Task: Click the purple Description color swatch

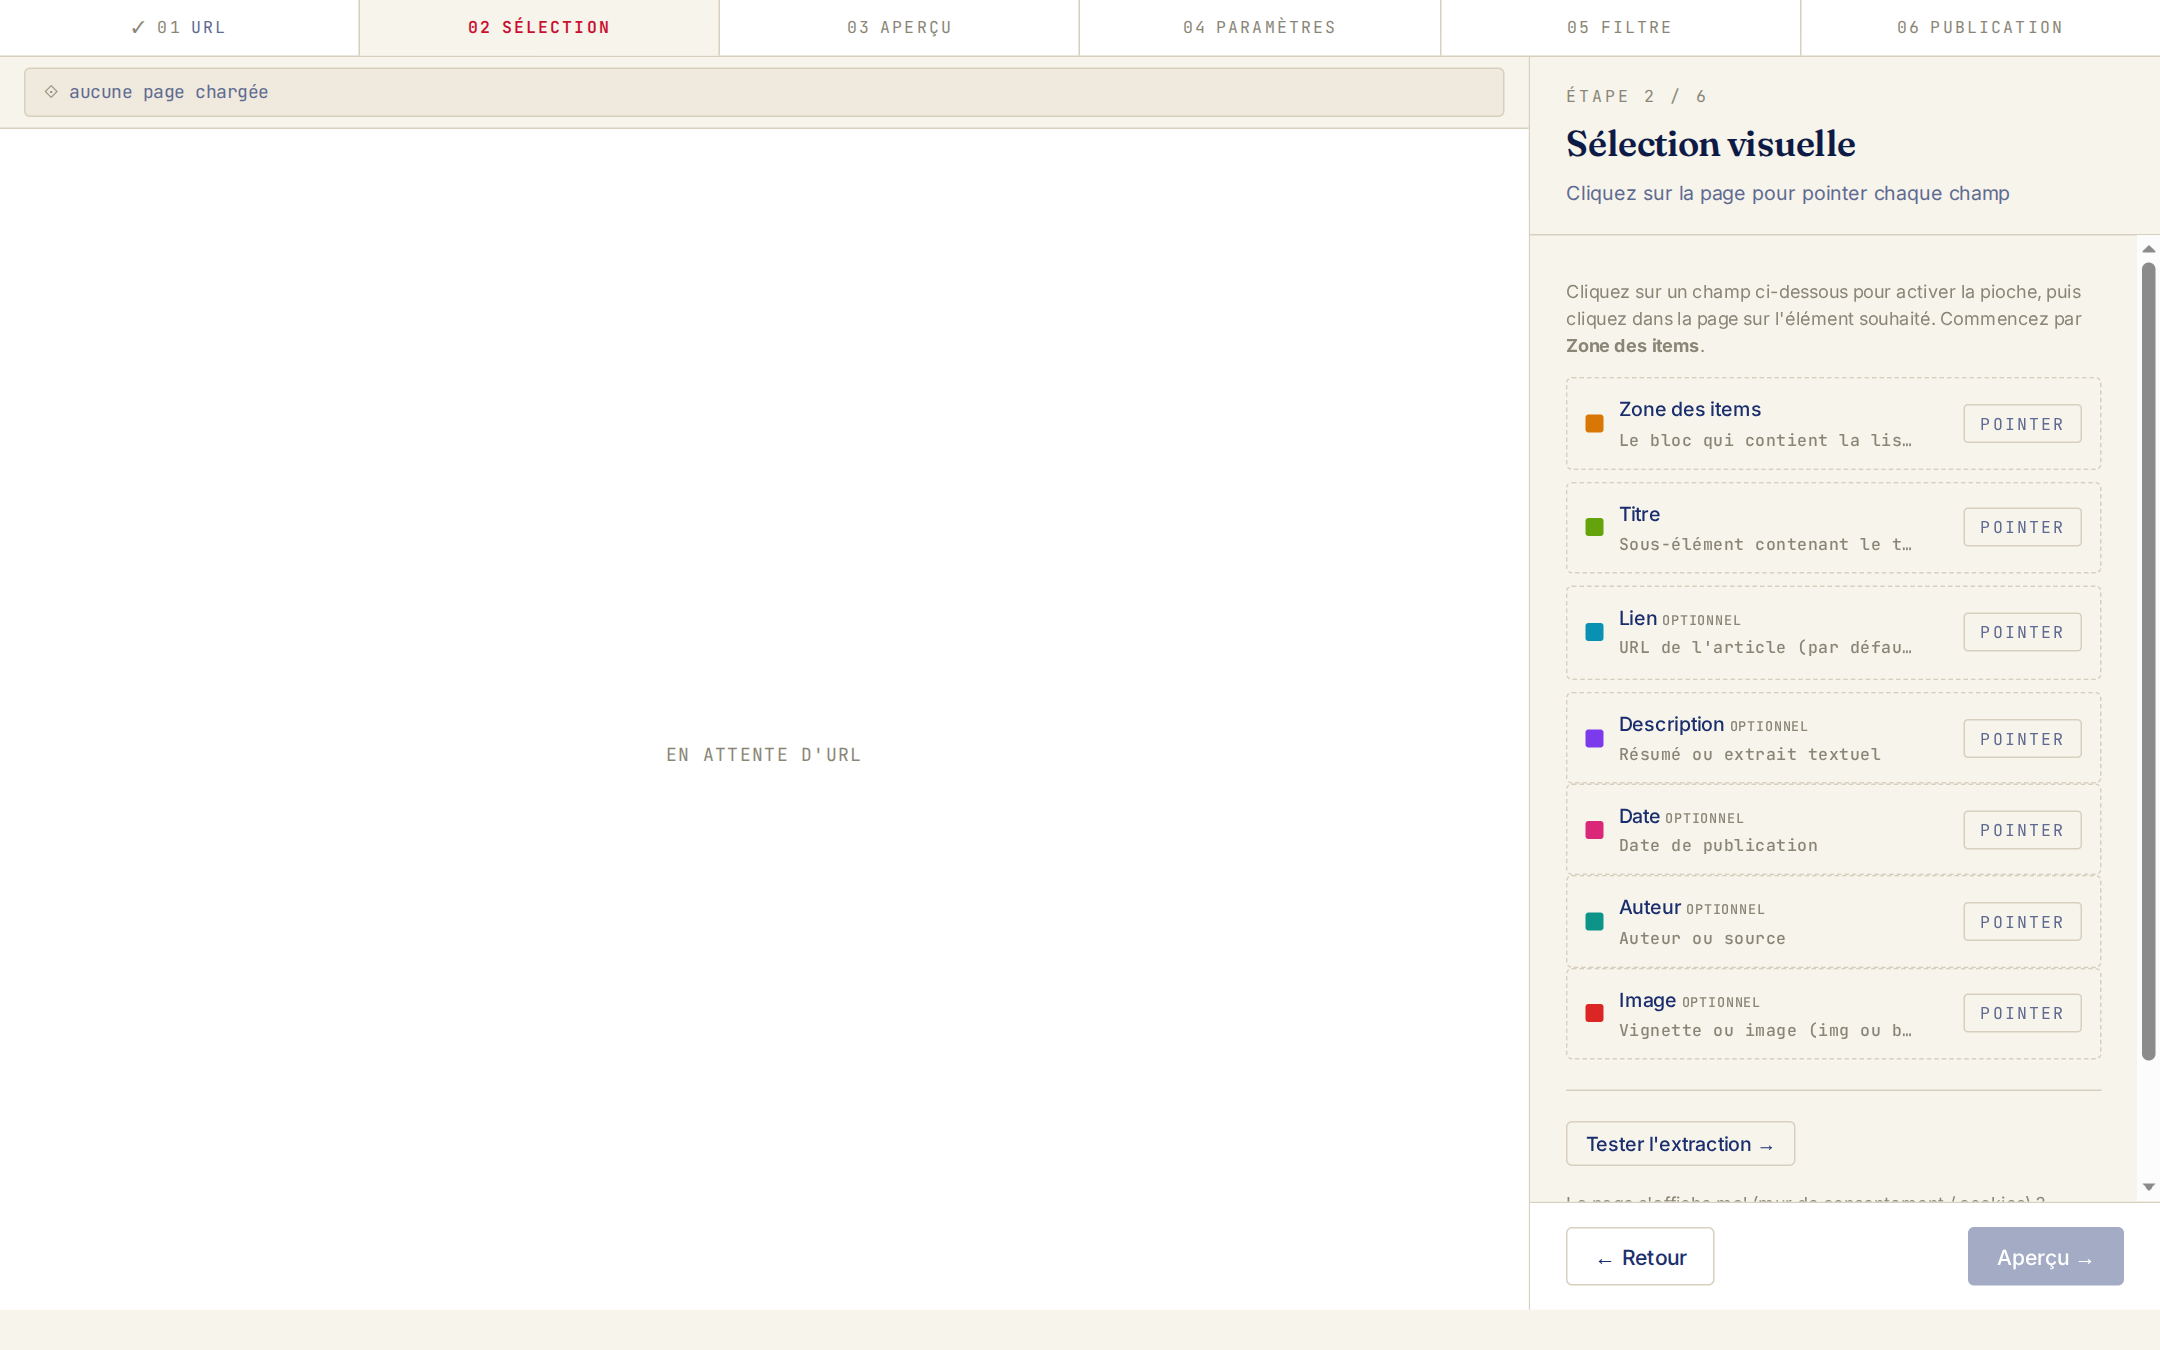Action: tap(1595, 739)
